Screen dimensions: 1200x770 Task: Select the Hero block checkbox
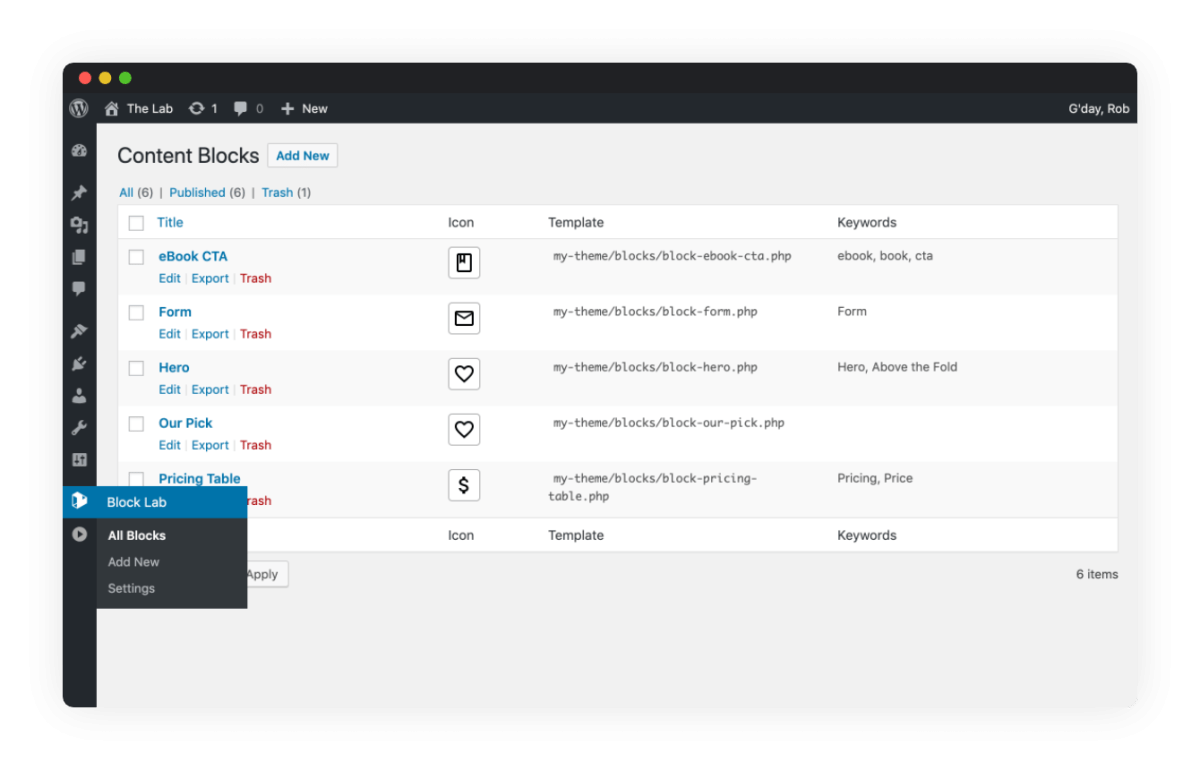point(136,368)
